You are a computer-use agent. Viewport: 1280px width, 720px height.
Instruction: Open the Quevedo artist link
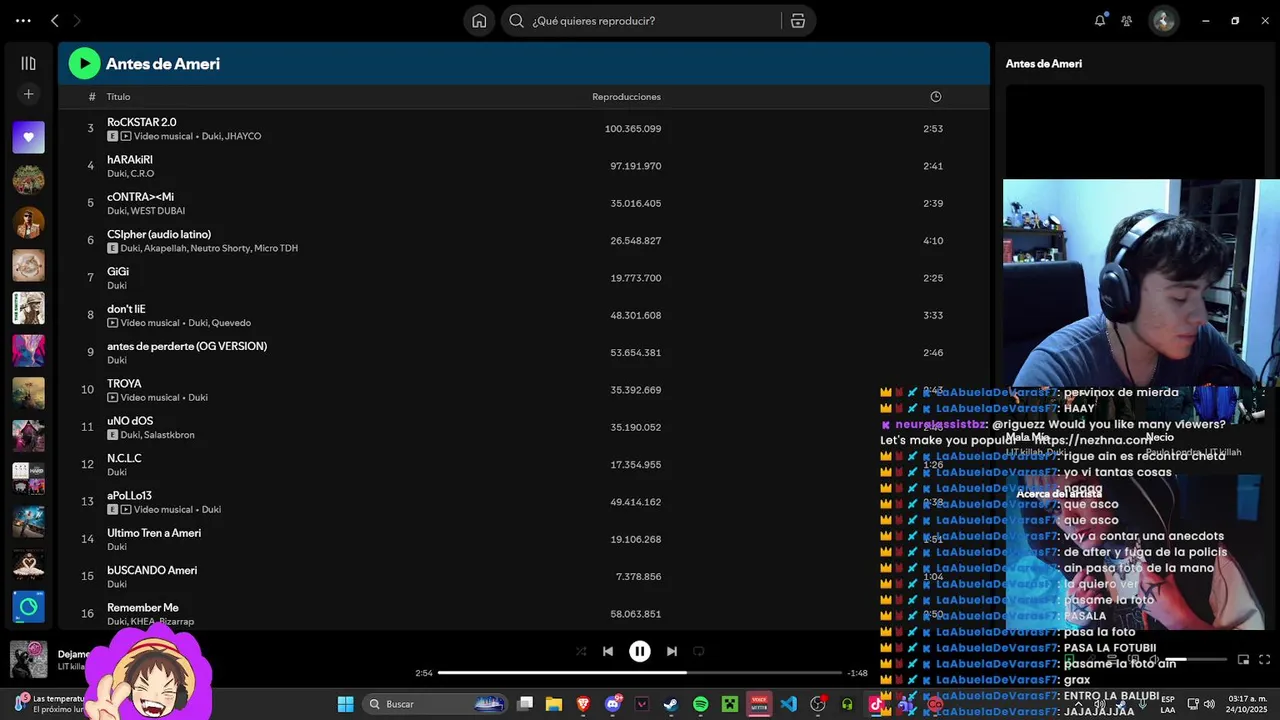tap(231, 323)
